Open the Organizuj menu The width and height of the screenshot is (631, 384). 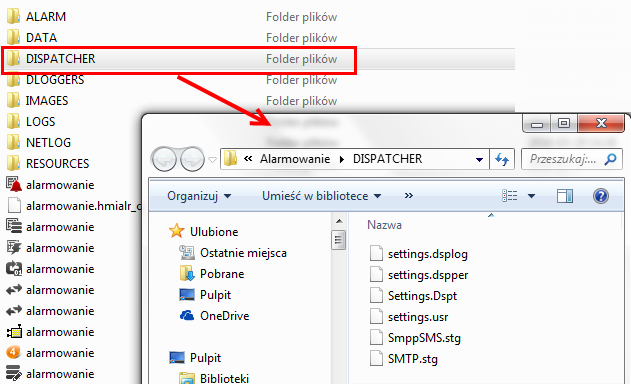(199, 196)
